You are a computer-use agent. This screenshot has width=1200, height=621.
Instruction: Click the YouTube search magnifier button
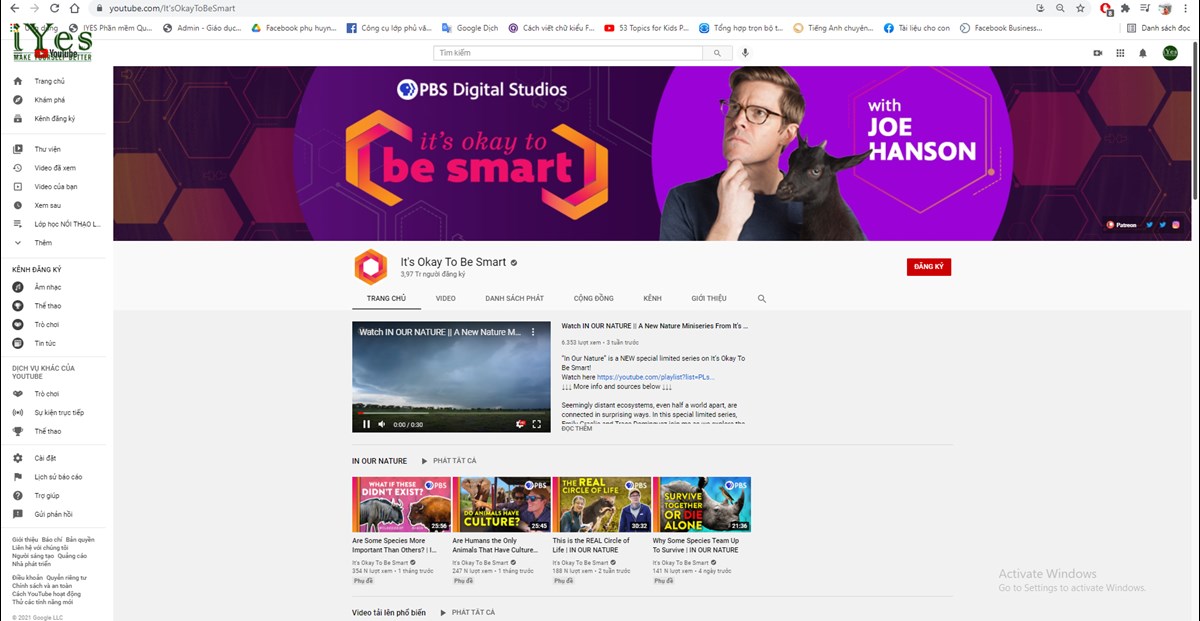(717, 53)
